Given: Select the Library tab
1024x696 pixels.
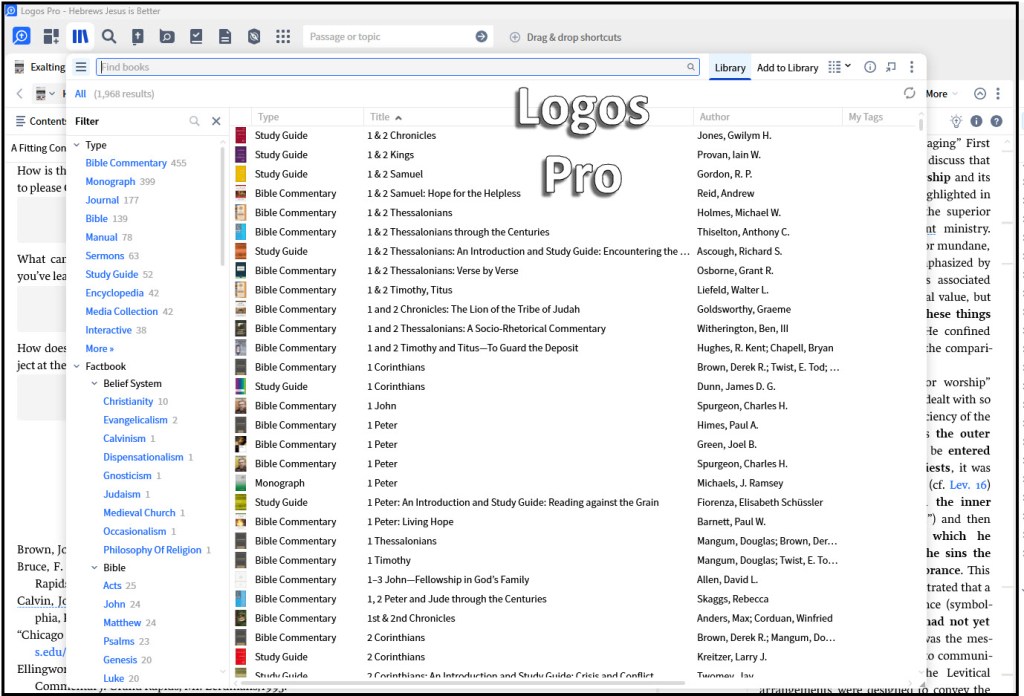Looking at the screenshot, I should (x=730, y=68).
